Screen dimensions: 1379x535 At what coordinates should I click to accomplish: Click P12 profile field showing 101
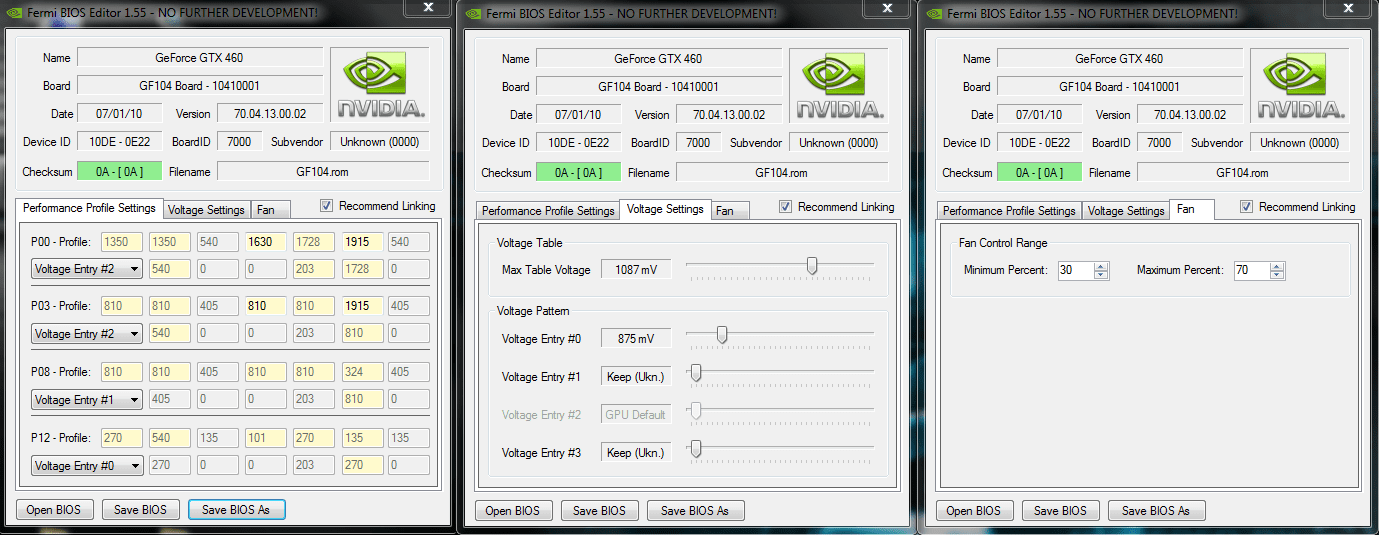[x=265, y=438]
